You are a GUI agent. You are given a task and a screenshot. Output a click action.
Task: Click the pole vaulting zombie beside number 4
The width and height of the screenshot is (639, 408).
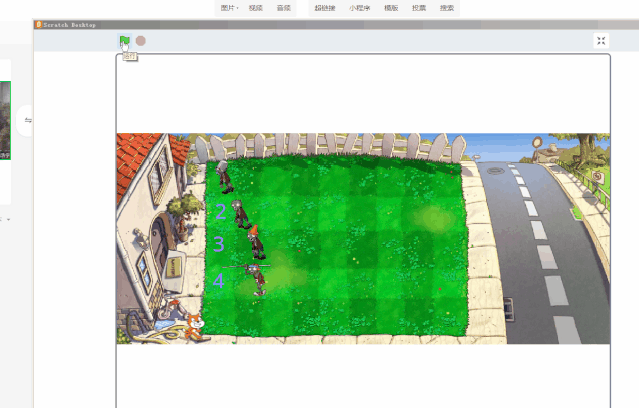(x=255, y=279)
